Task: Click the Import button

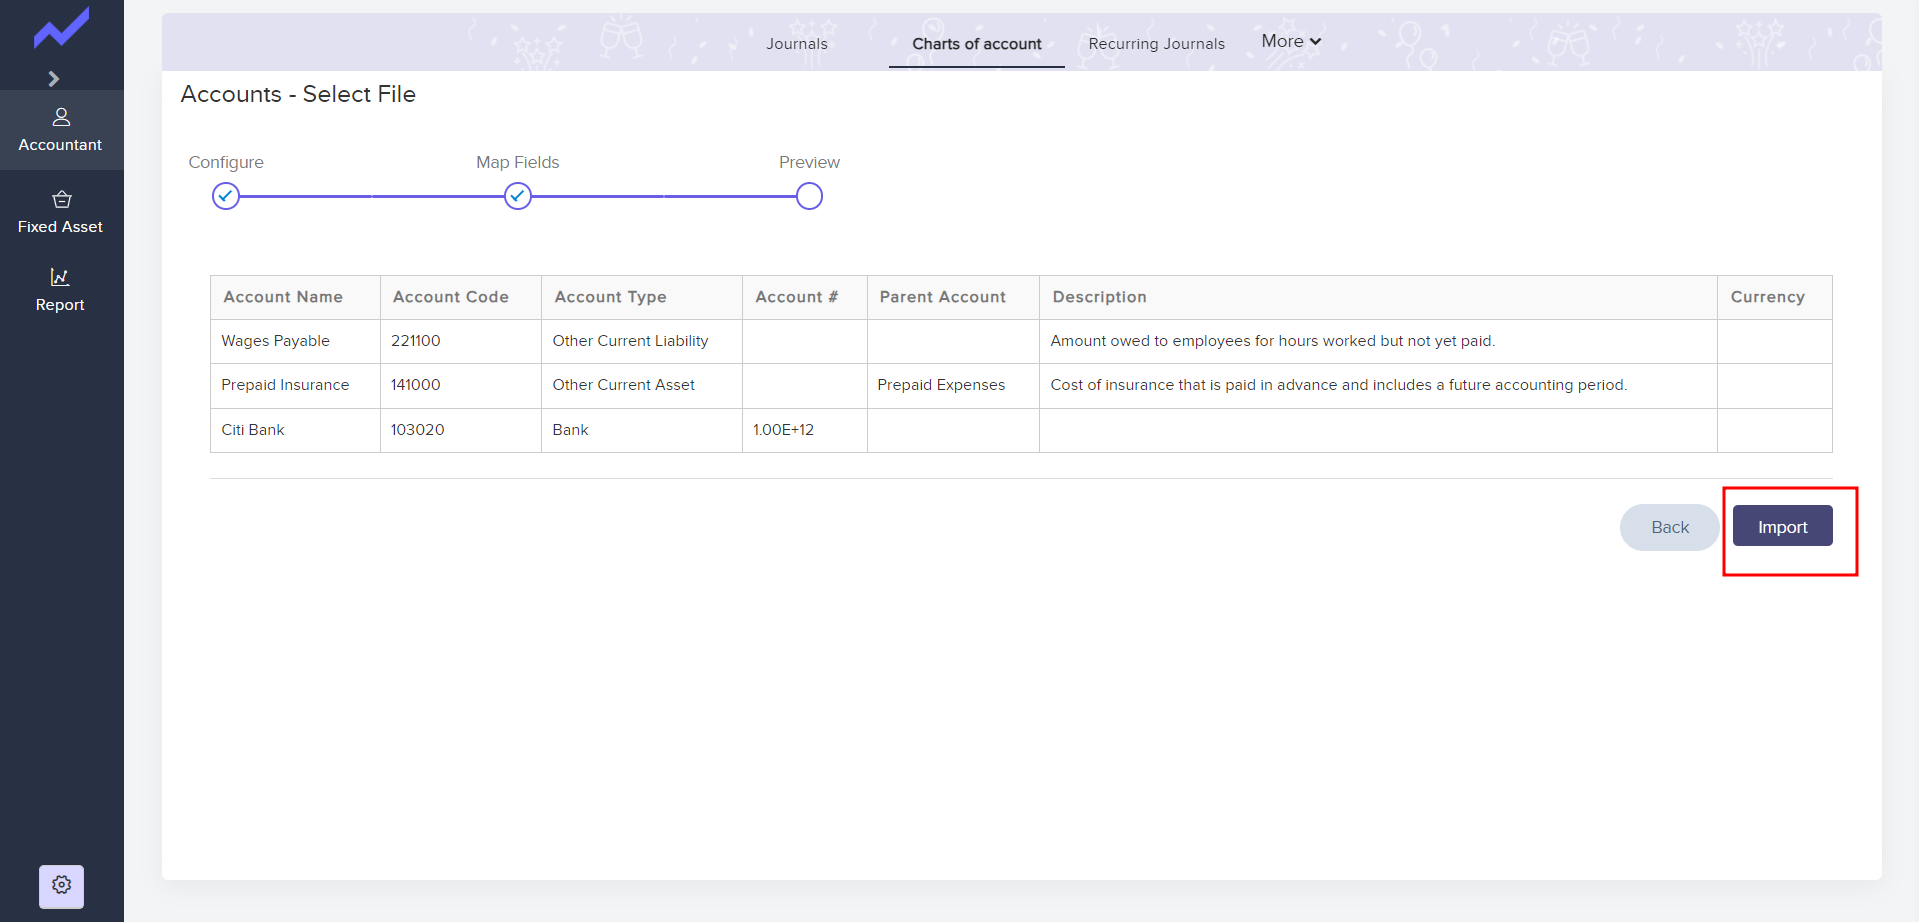Action: tap(1783, 527)
